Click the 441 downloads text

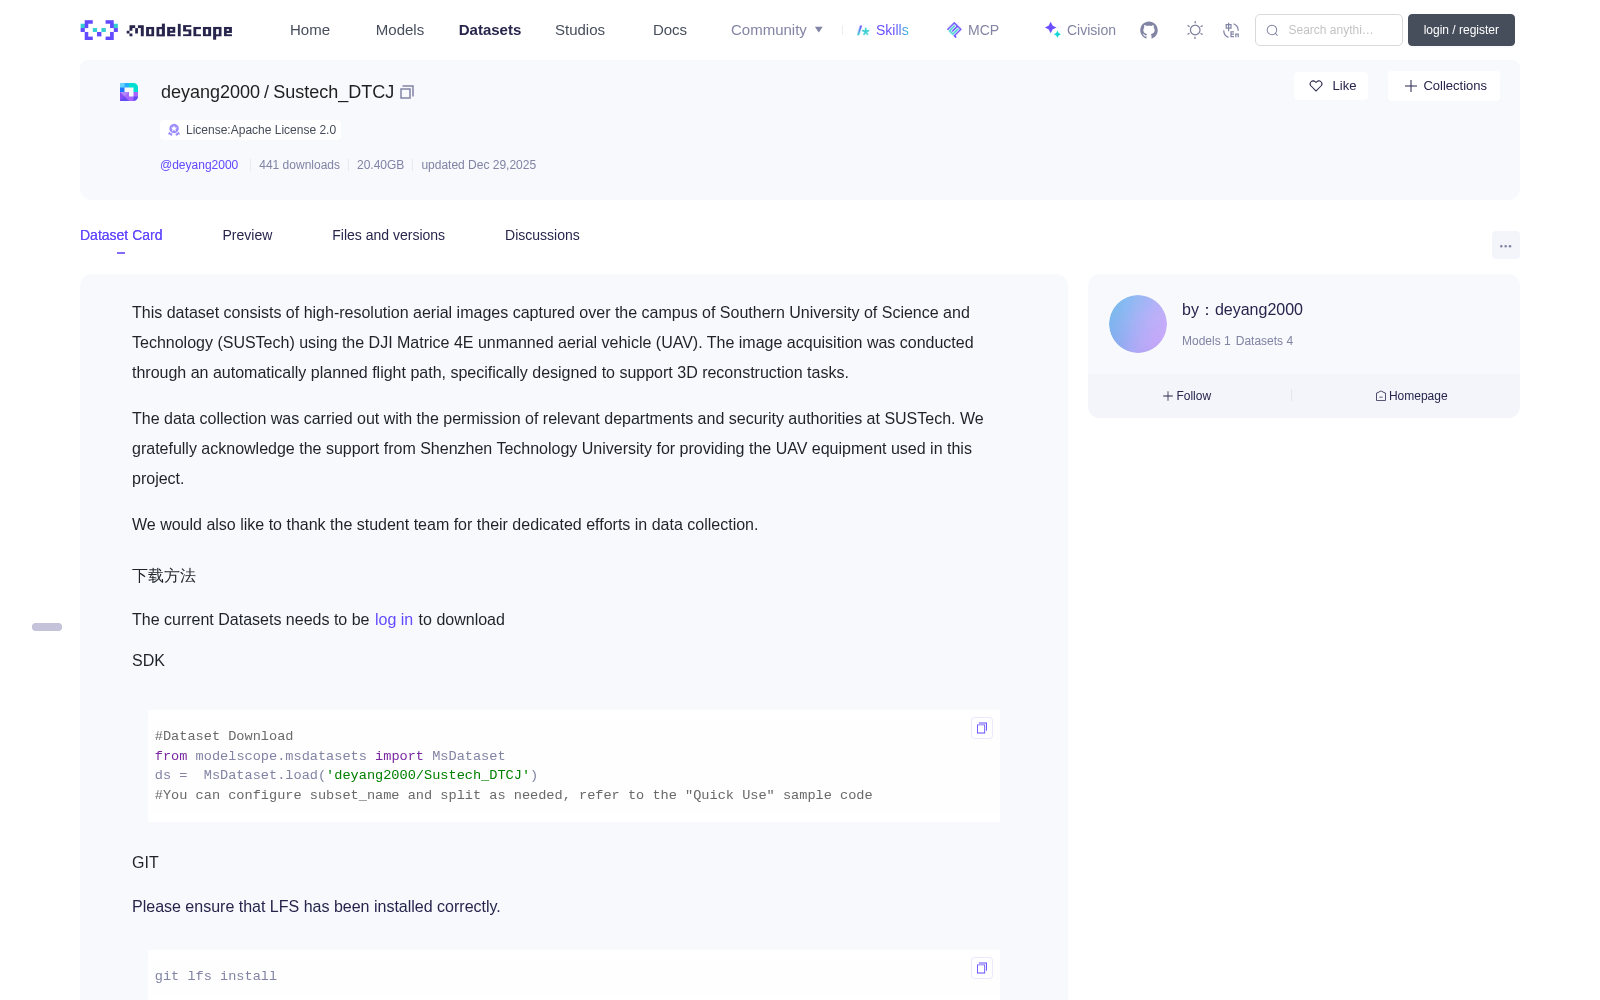click(x=299, y=165)
